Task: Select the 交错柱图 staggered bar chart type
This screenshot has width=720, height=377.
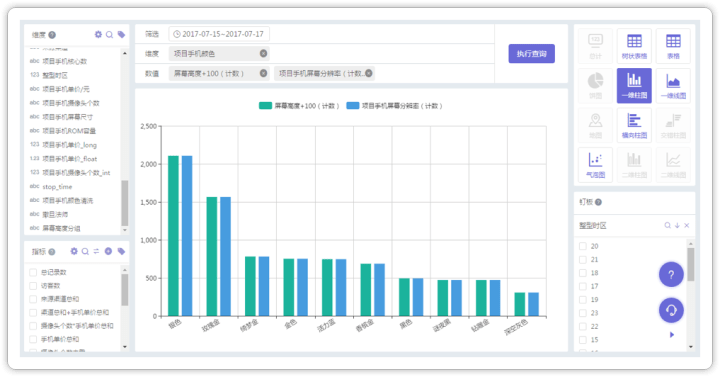Action: click(673, 125)
